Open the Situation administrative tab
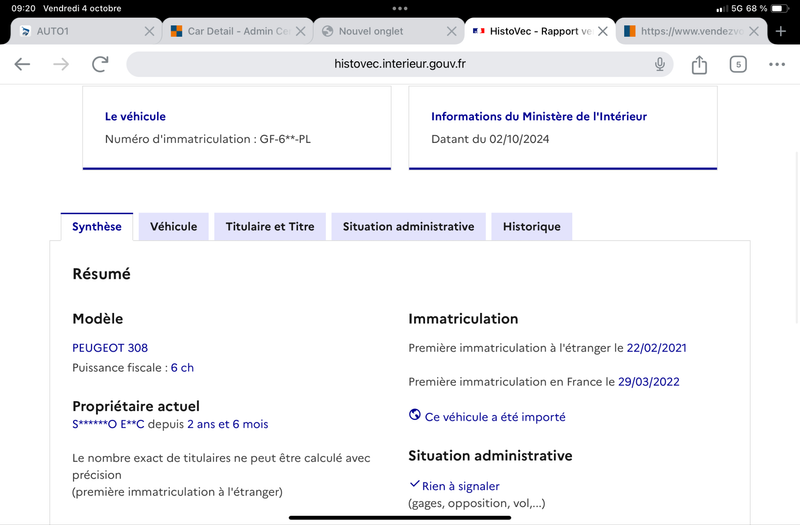Viewport: 800px width, 525px height. click(408, 227)
